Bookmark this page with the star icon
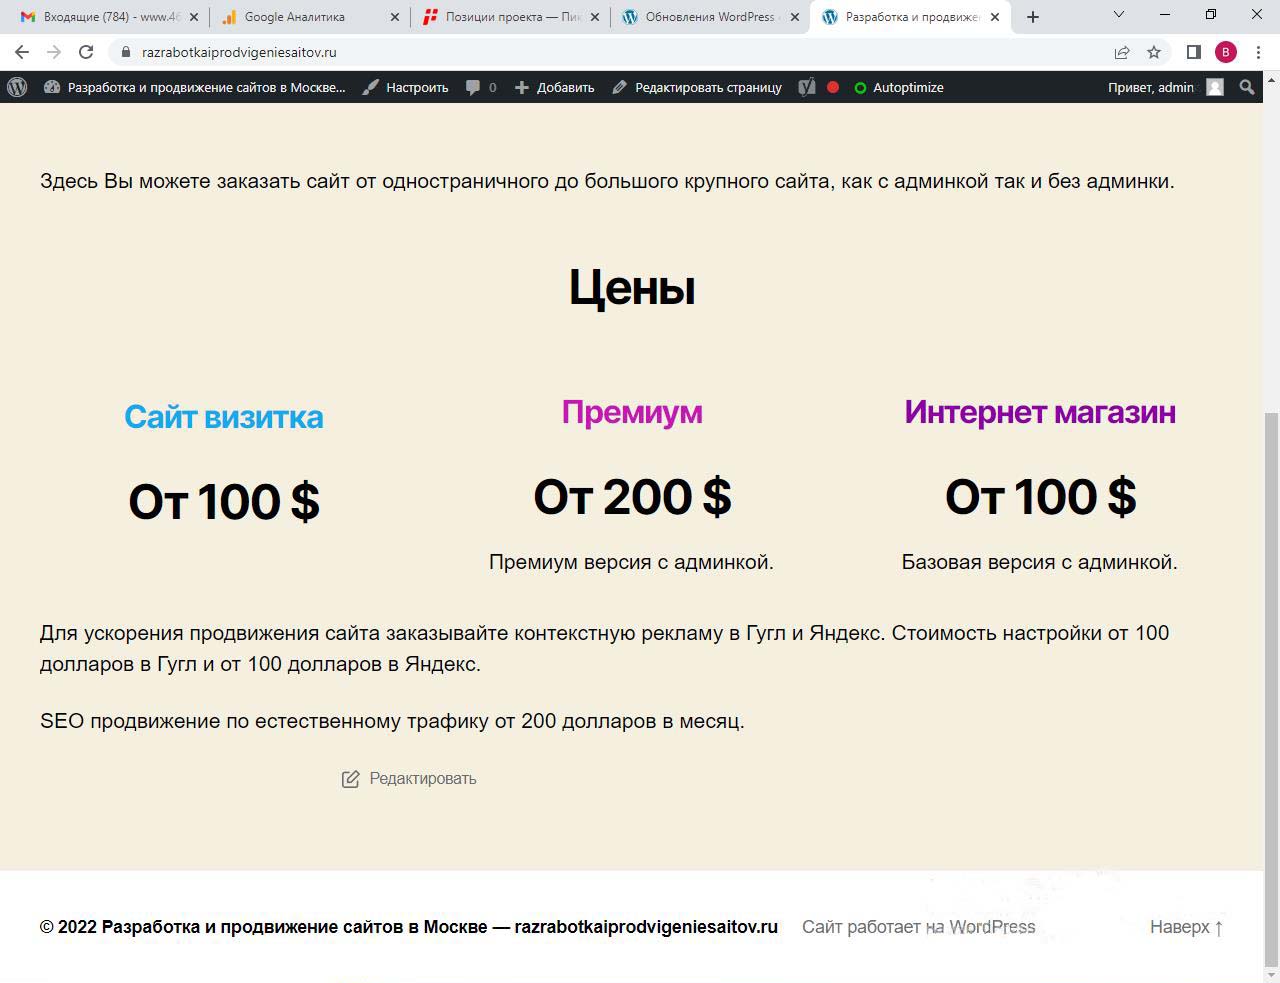 click(x=1154, y=52)
